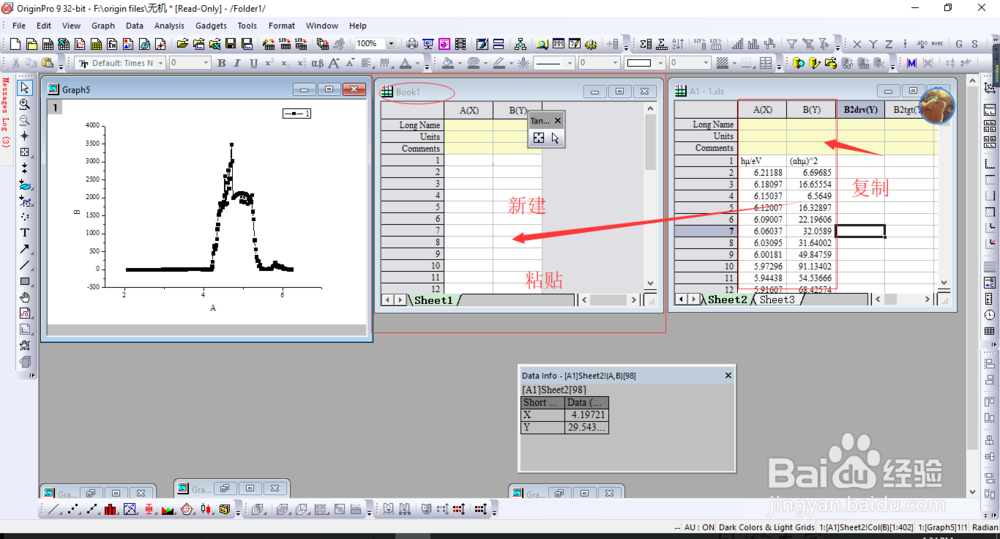Click the pointer icon in Tan... popup
Image resolution: width=1000 pixels, height=539 pixels.
pos(555,138)
